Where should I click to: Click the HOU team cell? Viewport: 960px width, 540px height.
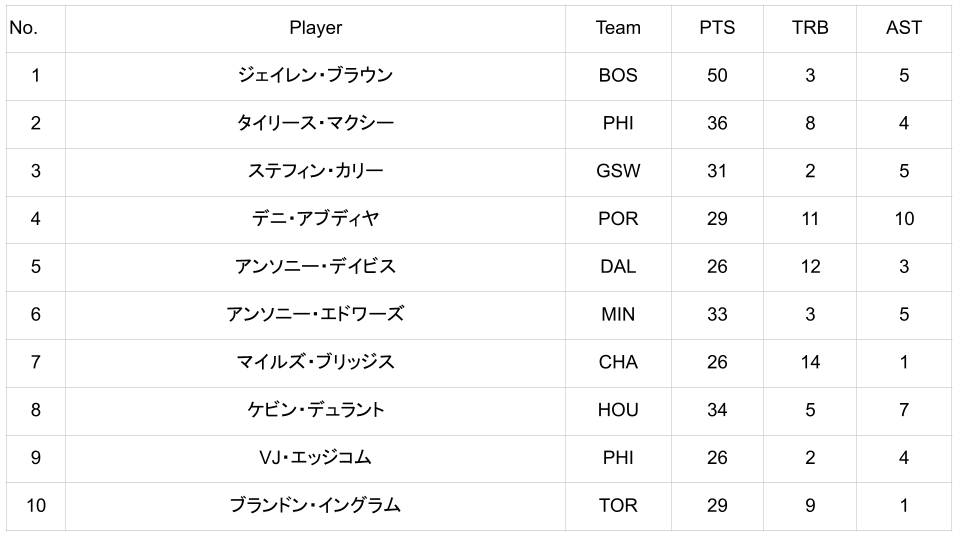(617, 410)
